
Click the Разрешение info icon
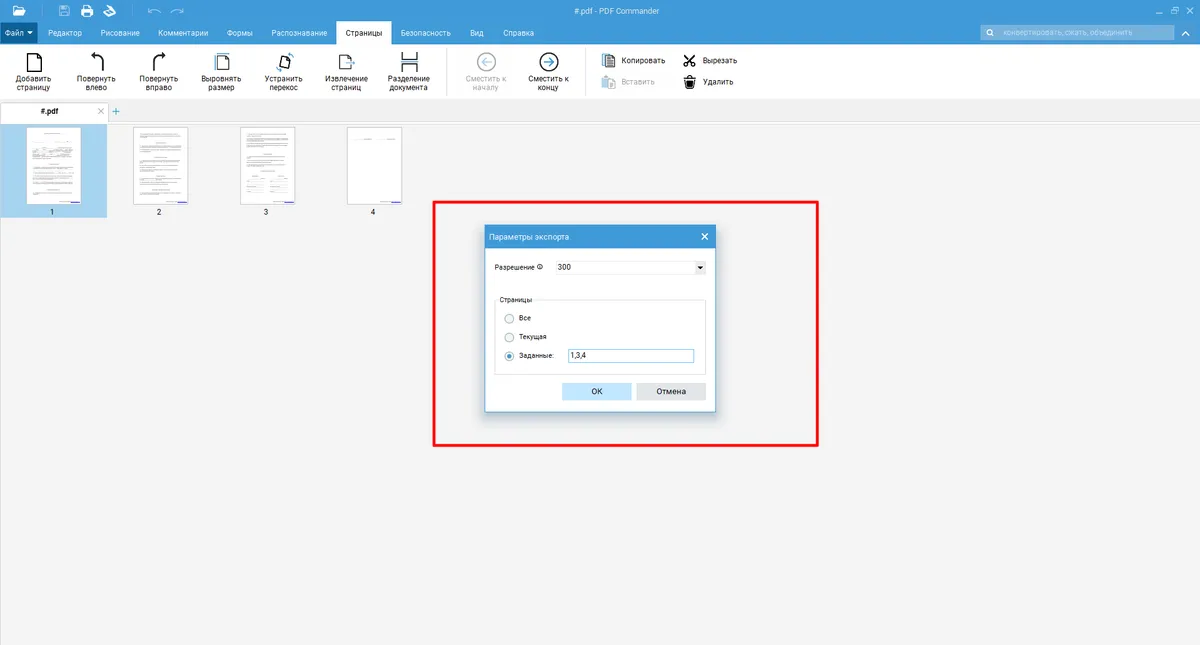pyautogui.click(x=540, y=267)
